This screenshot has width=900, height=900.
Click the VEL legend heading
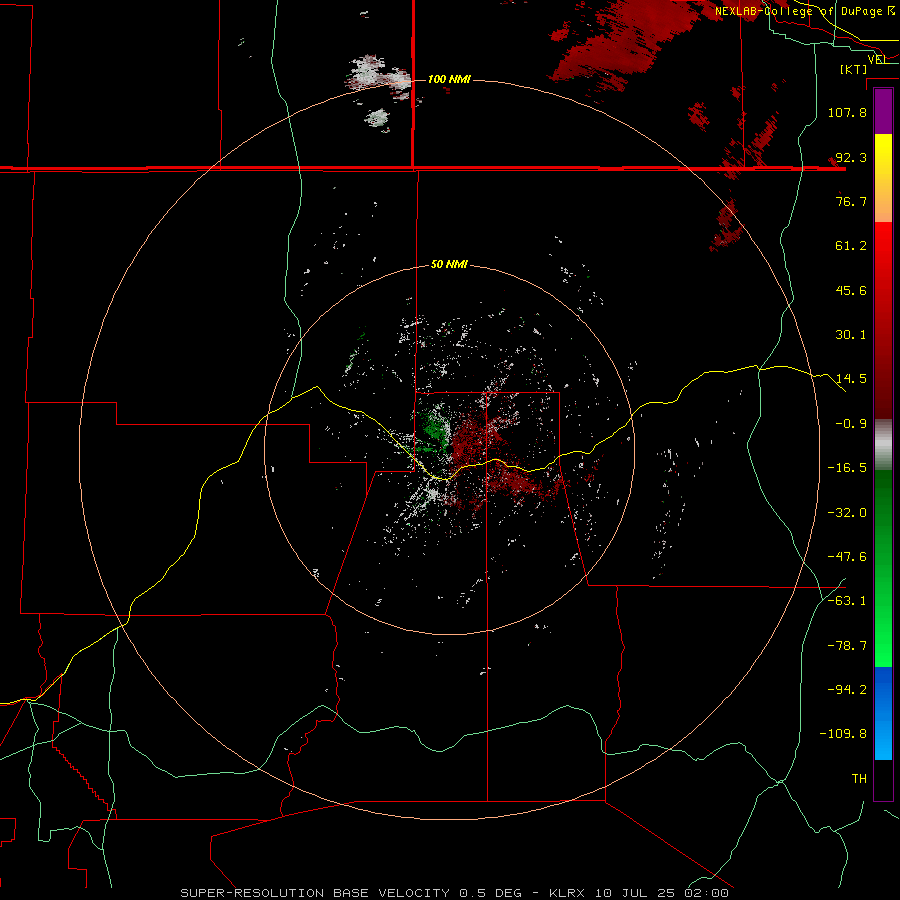877,59
